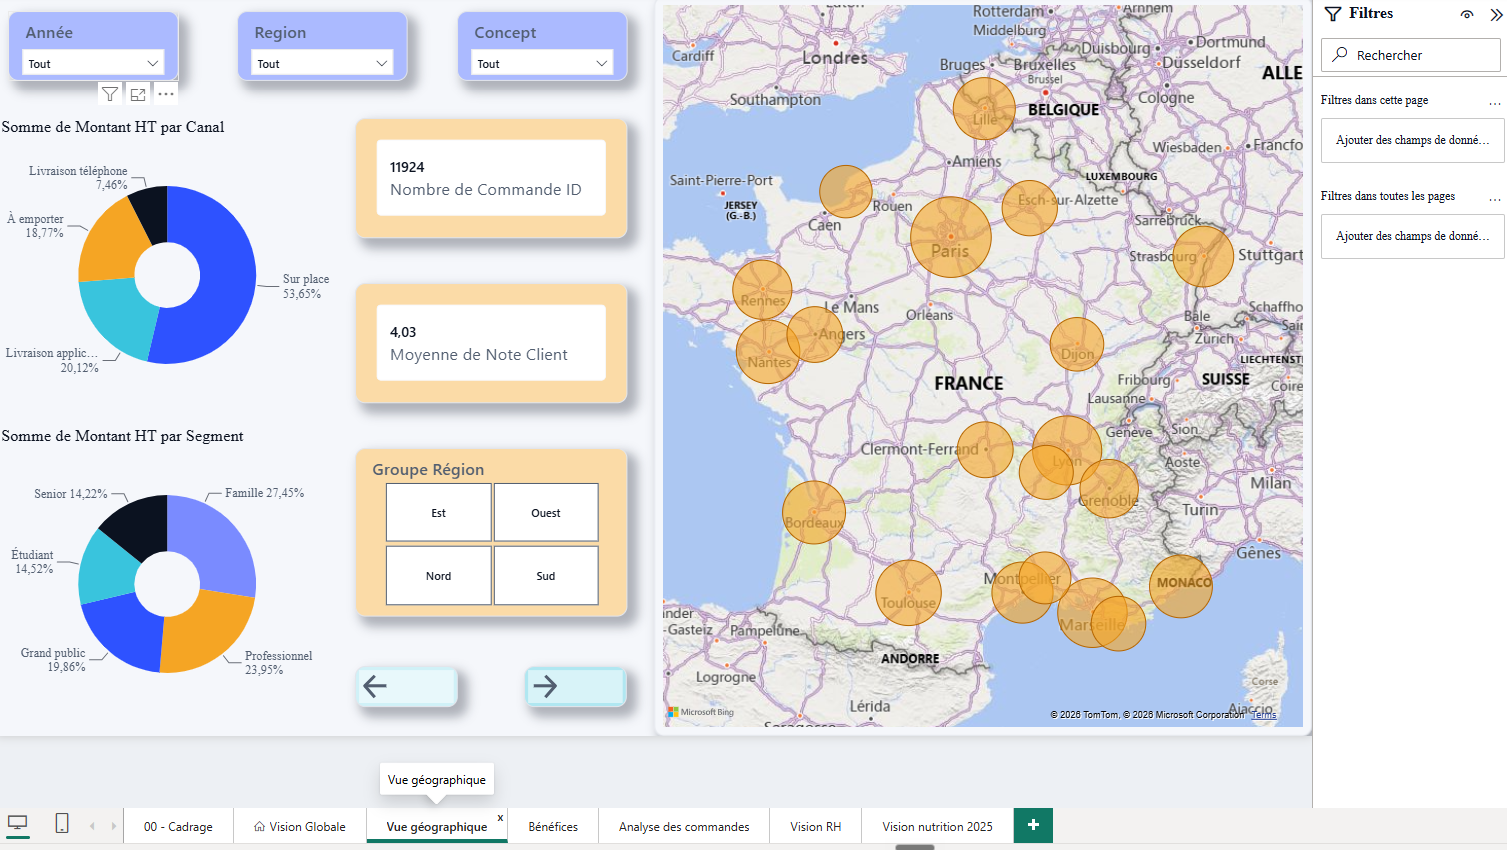Click the Monaco bubble on the map
1507x850 pixels.
click(1181, 586)
